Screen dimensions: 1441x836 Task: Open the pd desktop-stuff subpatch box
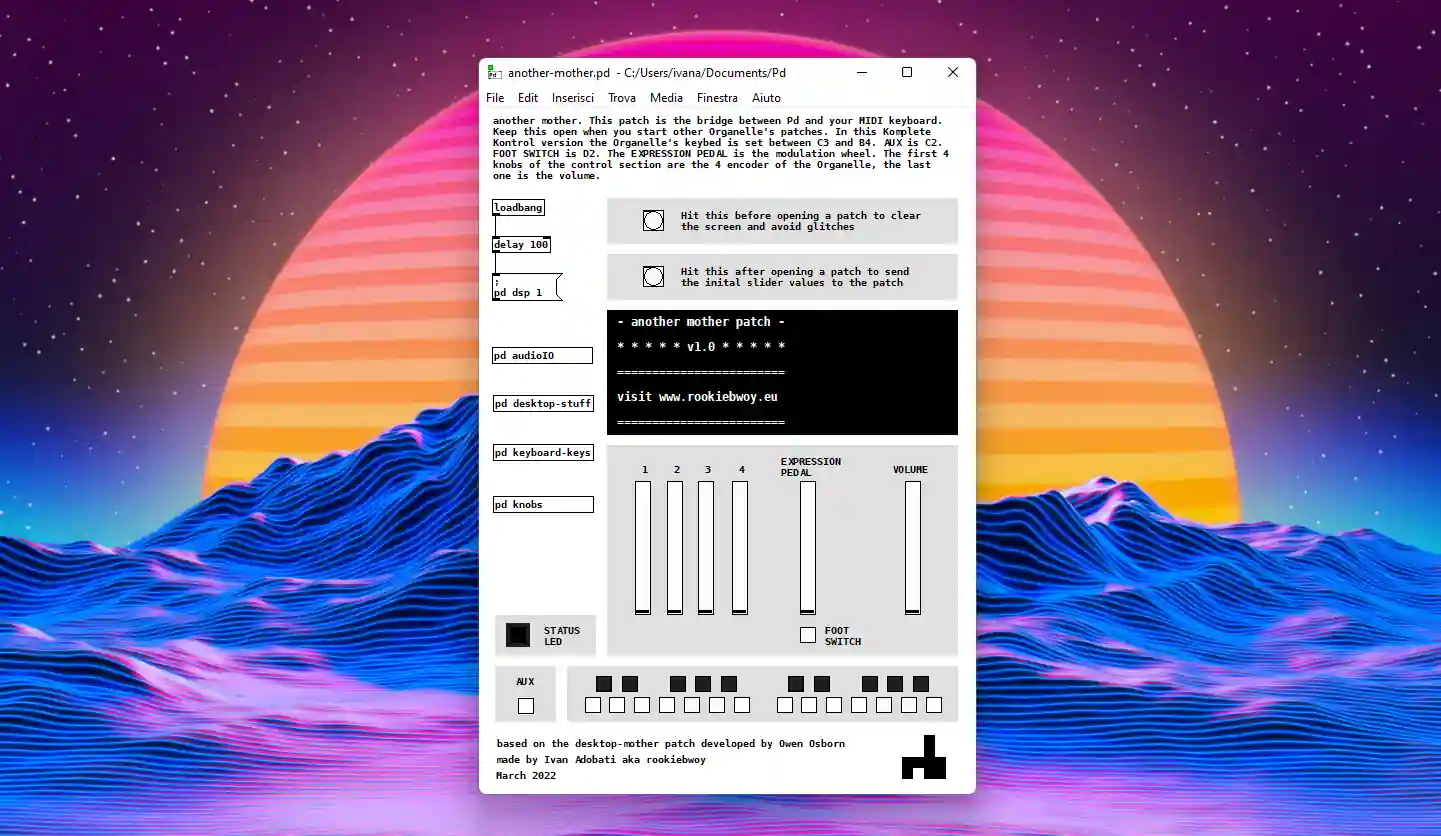click(543, 404)
